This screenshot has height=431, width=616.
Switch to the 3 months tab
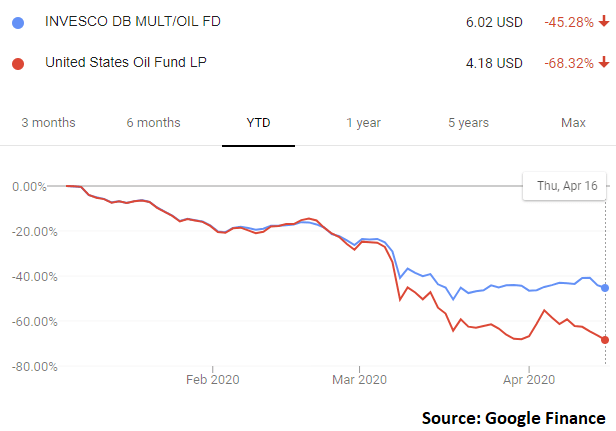point(48,123)
